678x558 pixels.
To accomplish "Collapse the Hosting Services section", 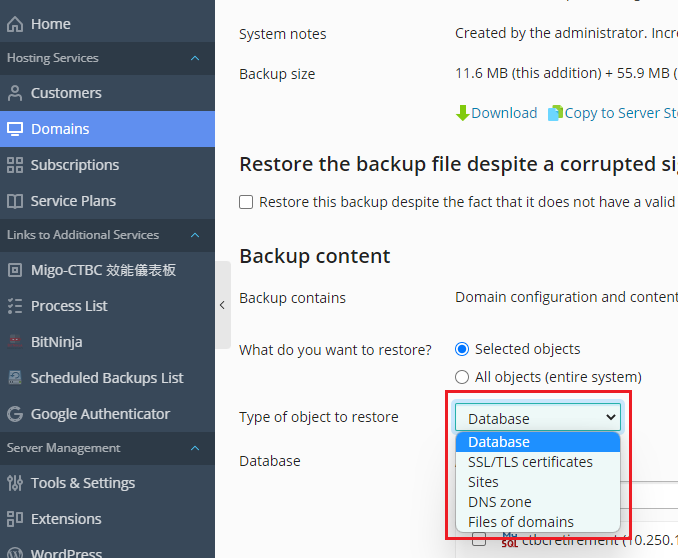I will (195, 58).
